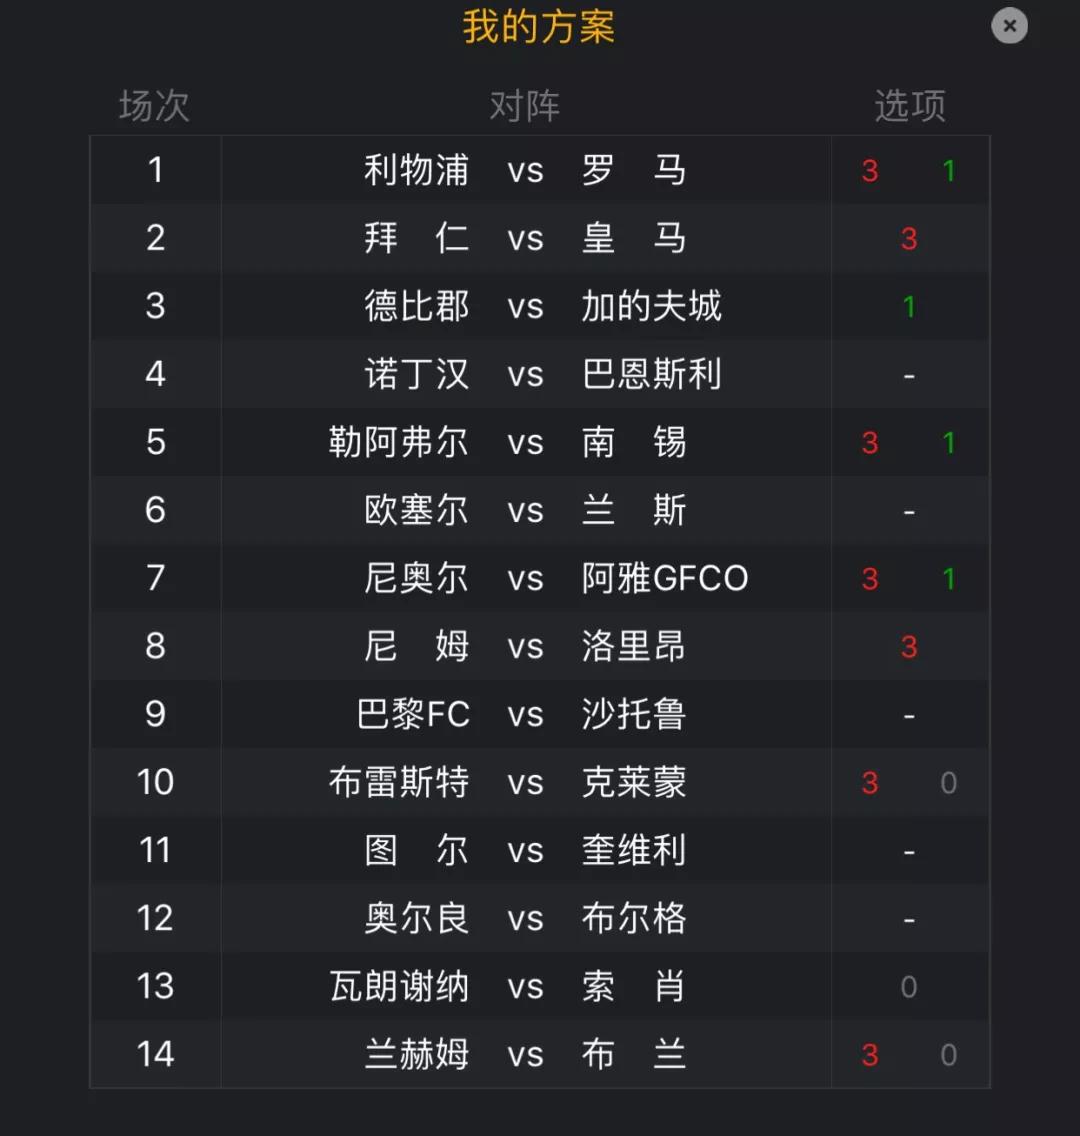Click green 1 option for 德比郡 match
Image resolution: width=1080 pixels, height=1136 pixels.
909,307
